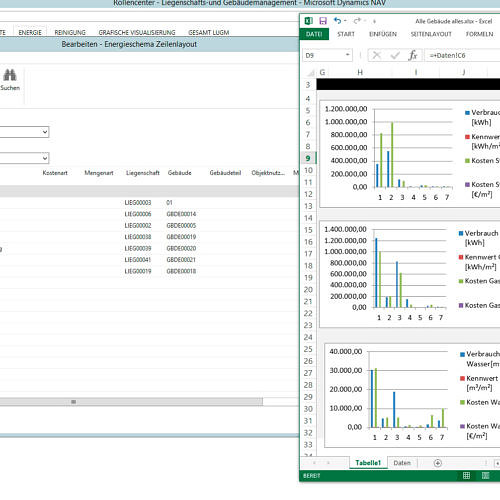Sort by the Objektnutz... column header
The height and width of the screenshot is (500, 500).
pos(268,173)
